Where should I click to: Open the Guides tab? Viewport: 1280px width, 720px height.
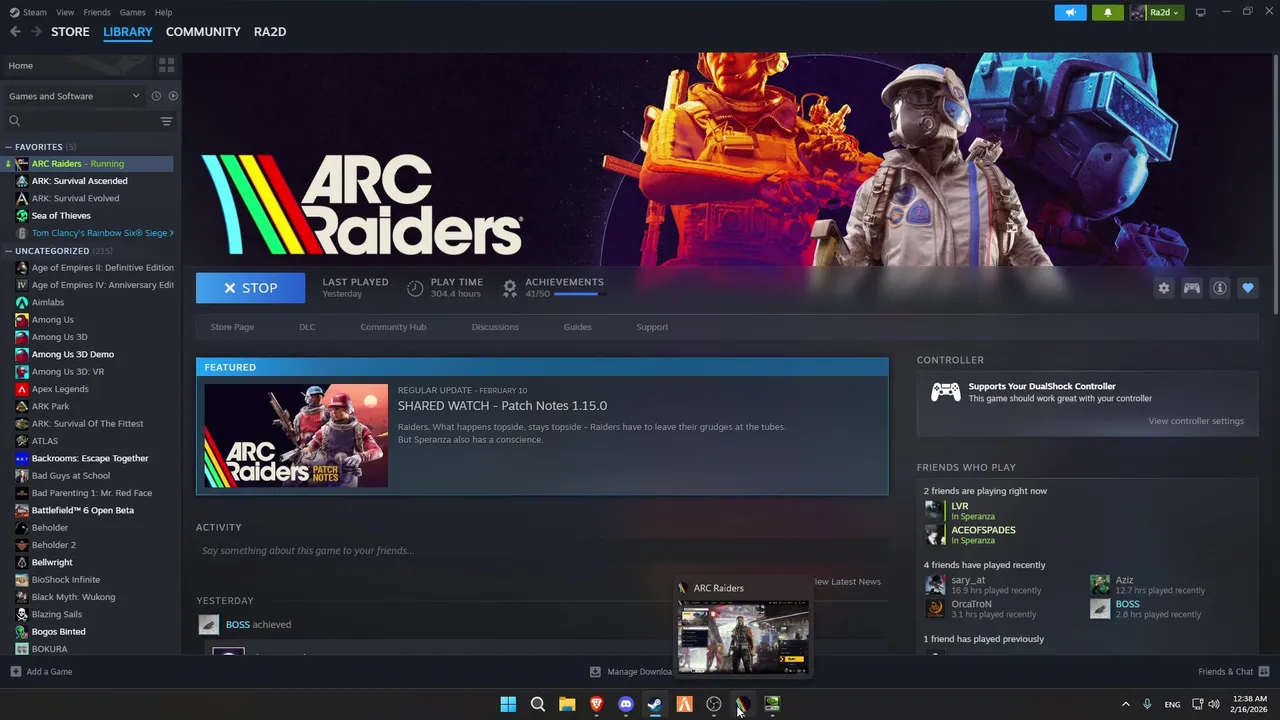pyautogui.click(x=578, y=327)
